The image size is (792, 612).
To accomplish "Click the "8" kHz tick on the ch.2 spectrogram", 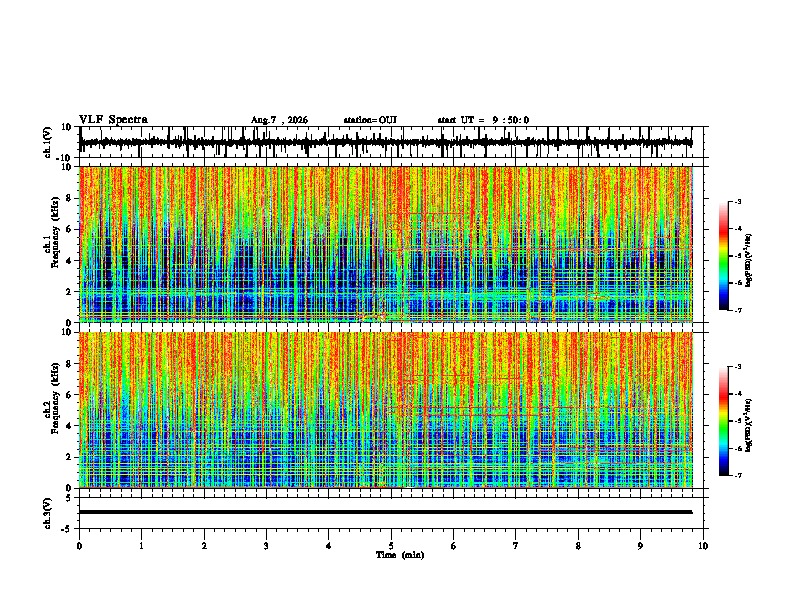I will tap(69, 364).
